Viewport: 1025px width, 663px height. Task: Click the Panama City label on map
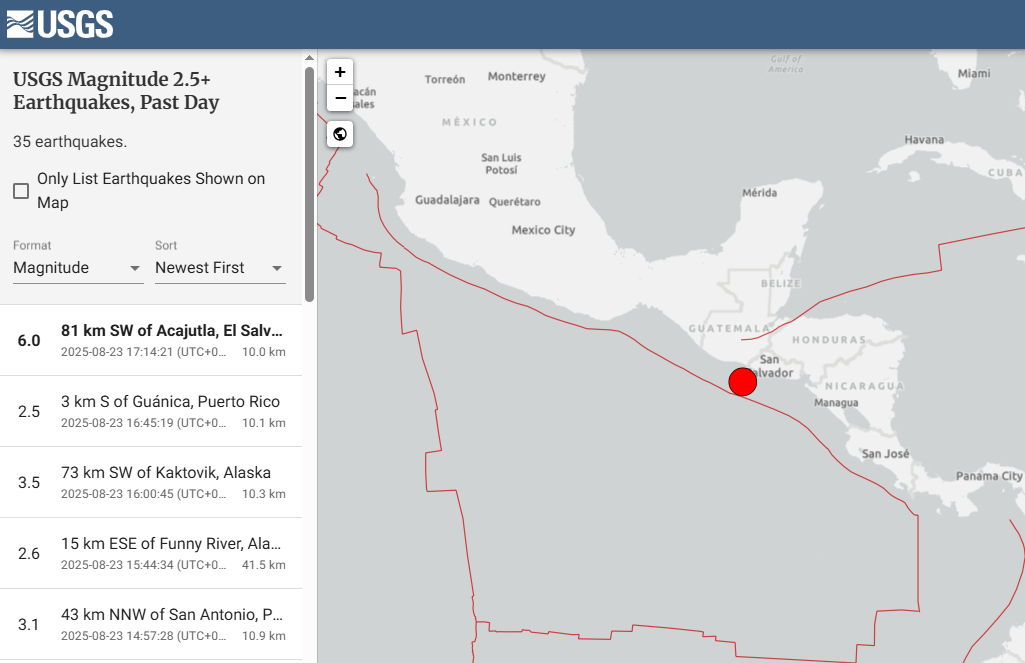[x=988, y=476]
